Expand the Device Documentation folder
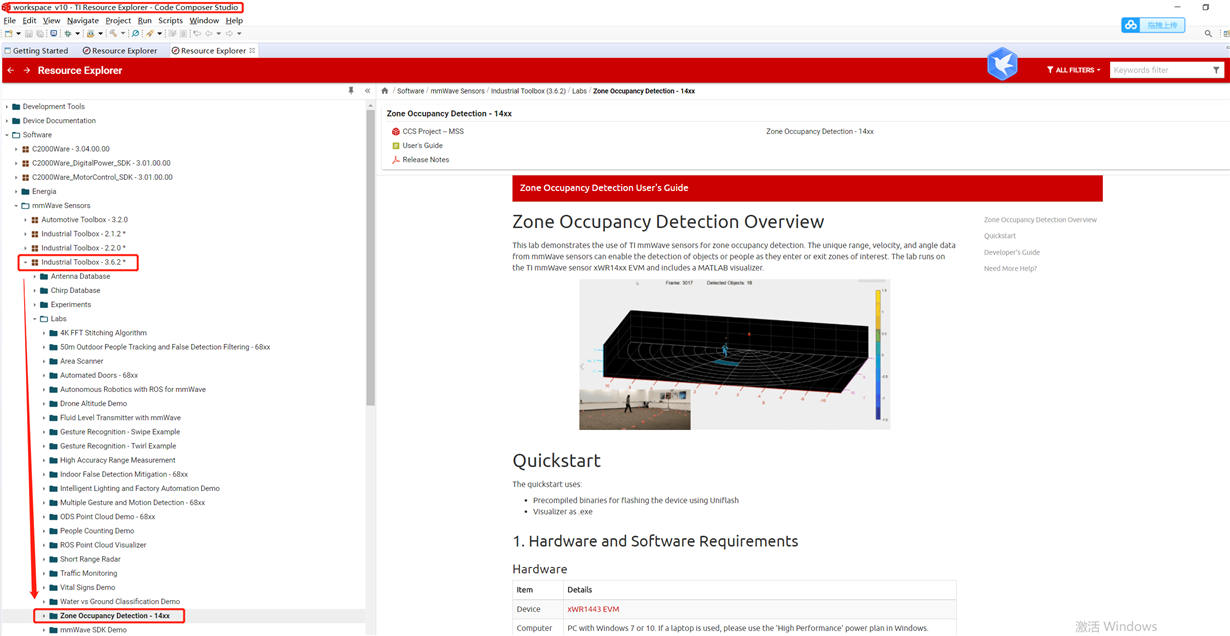Viewport: 1230px width, 636px height. (7, 120)
